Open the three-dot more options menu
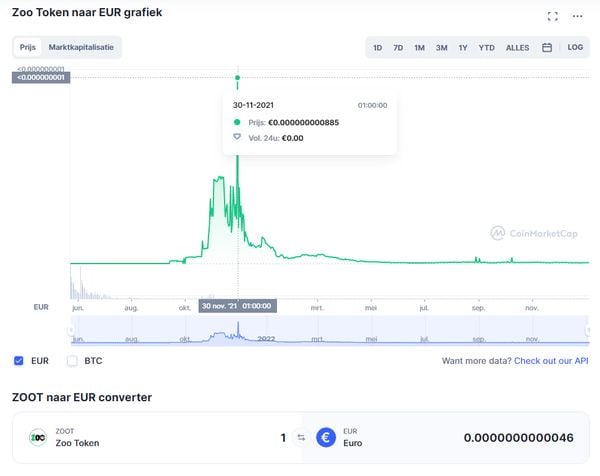This screenshot has height=476, width=600. click(577, 16)
